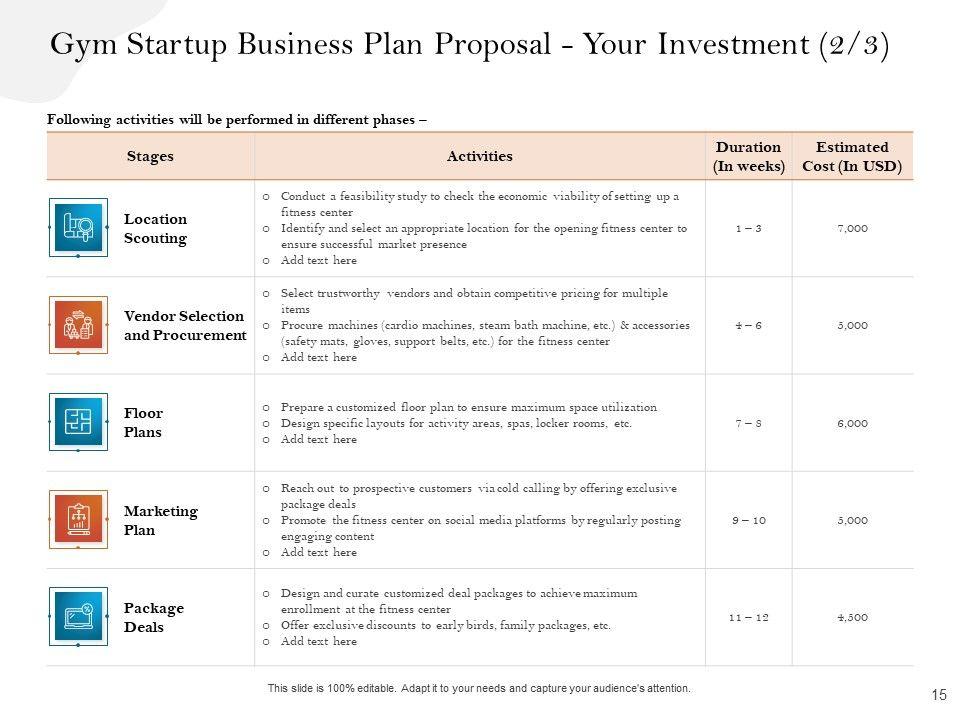Click the Floor Plans blueprint icon

78,422
